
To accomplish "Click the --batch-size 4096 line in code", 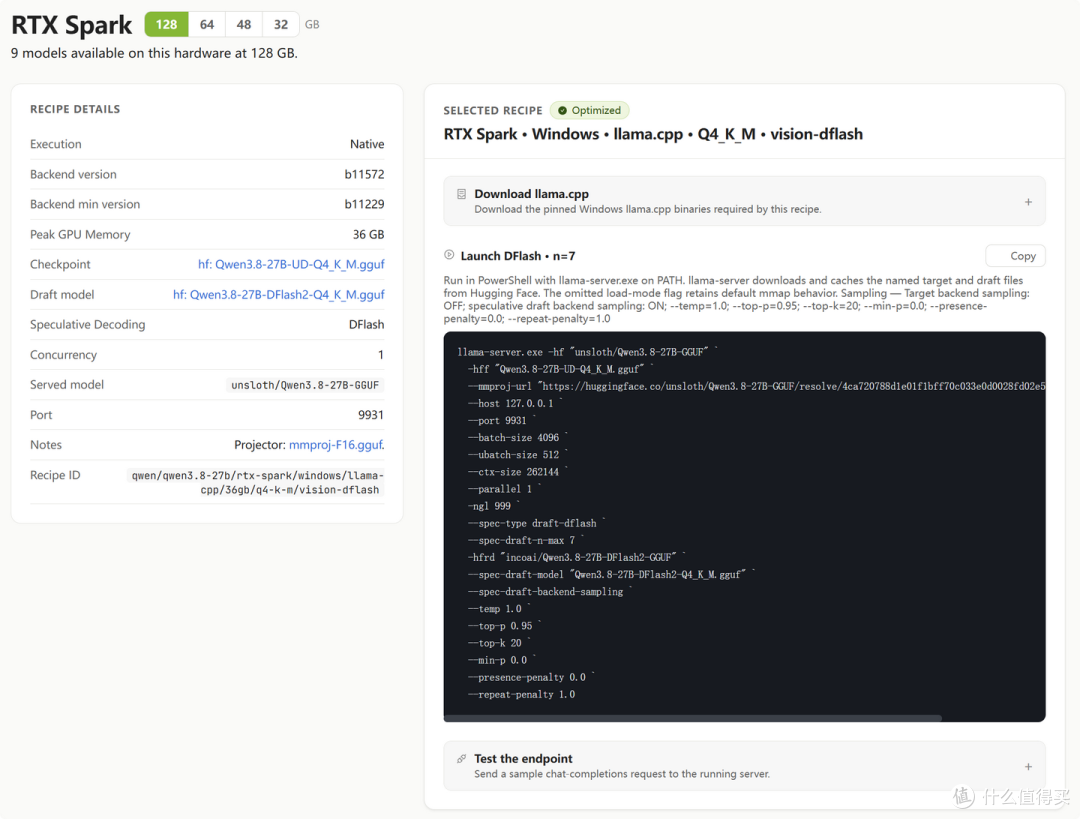I will coord(518,438).
